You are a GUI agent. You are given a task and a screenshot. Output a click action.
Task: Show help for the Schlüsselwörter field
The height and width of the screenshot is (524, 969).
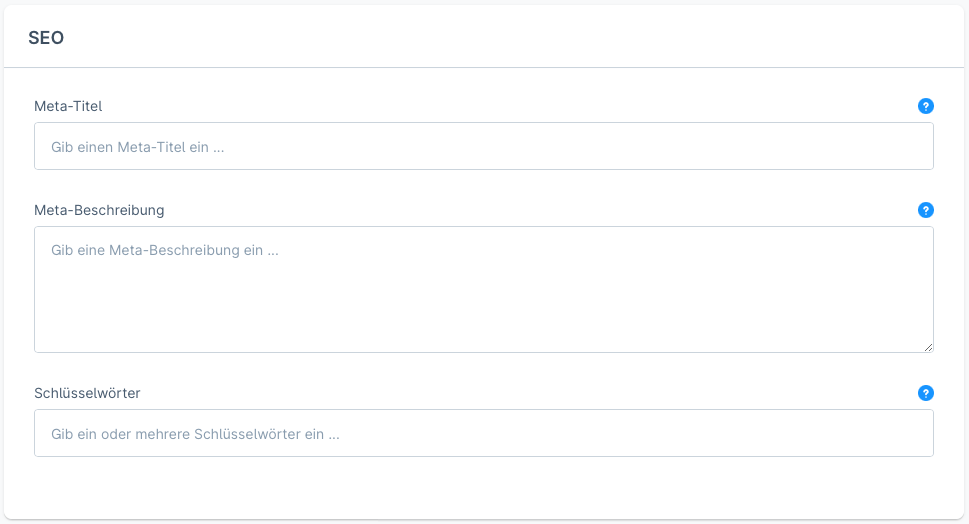pyautogui.click(x=925, y=393)
